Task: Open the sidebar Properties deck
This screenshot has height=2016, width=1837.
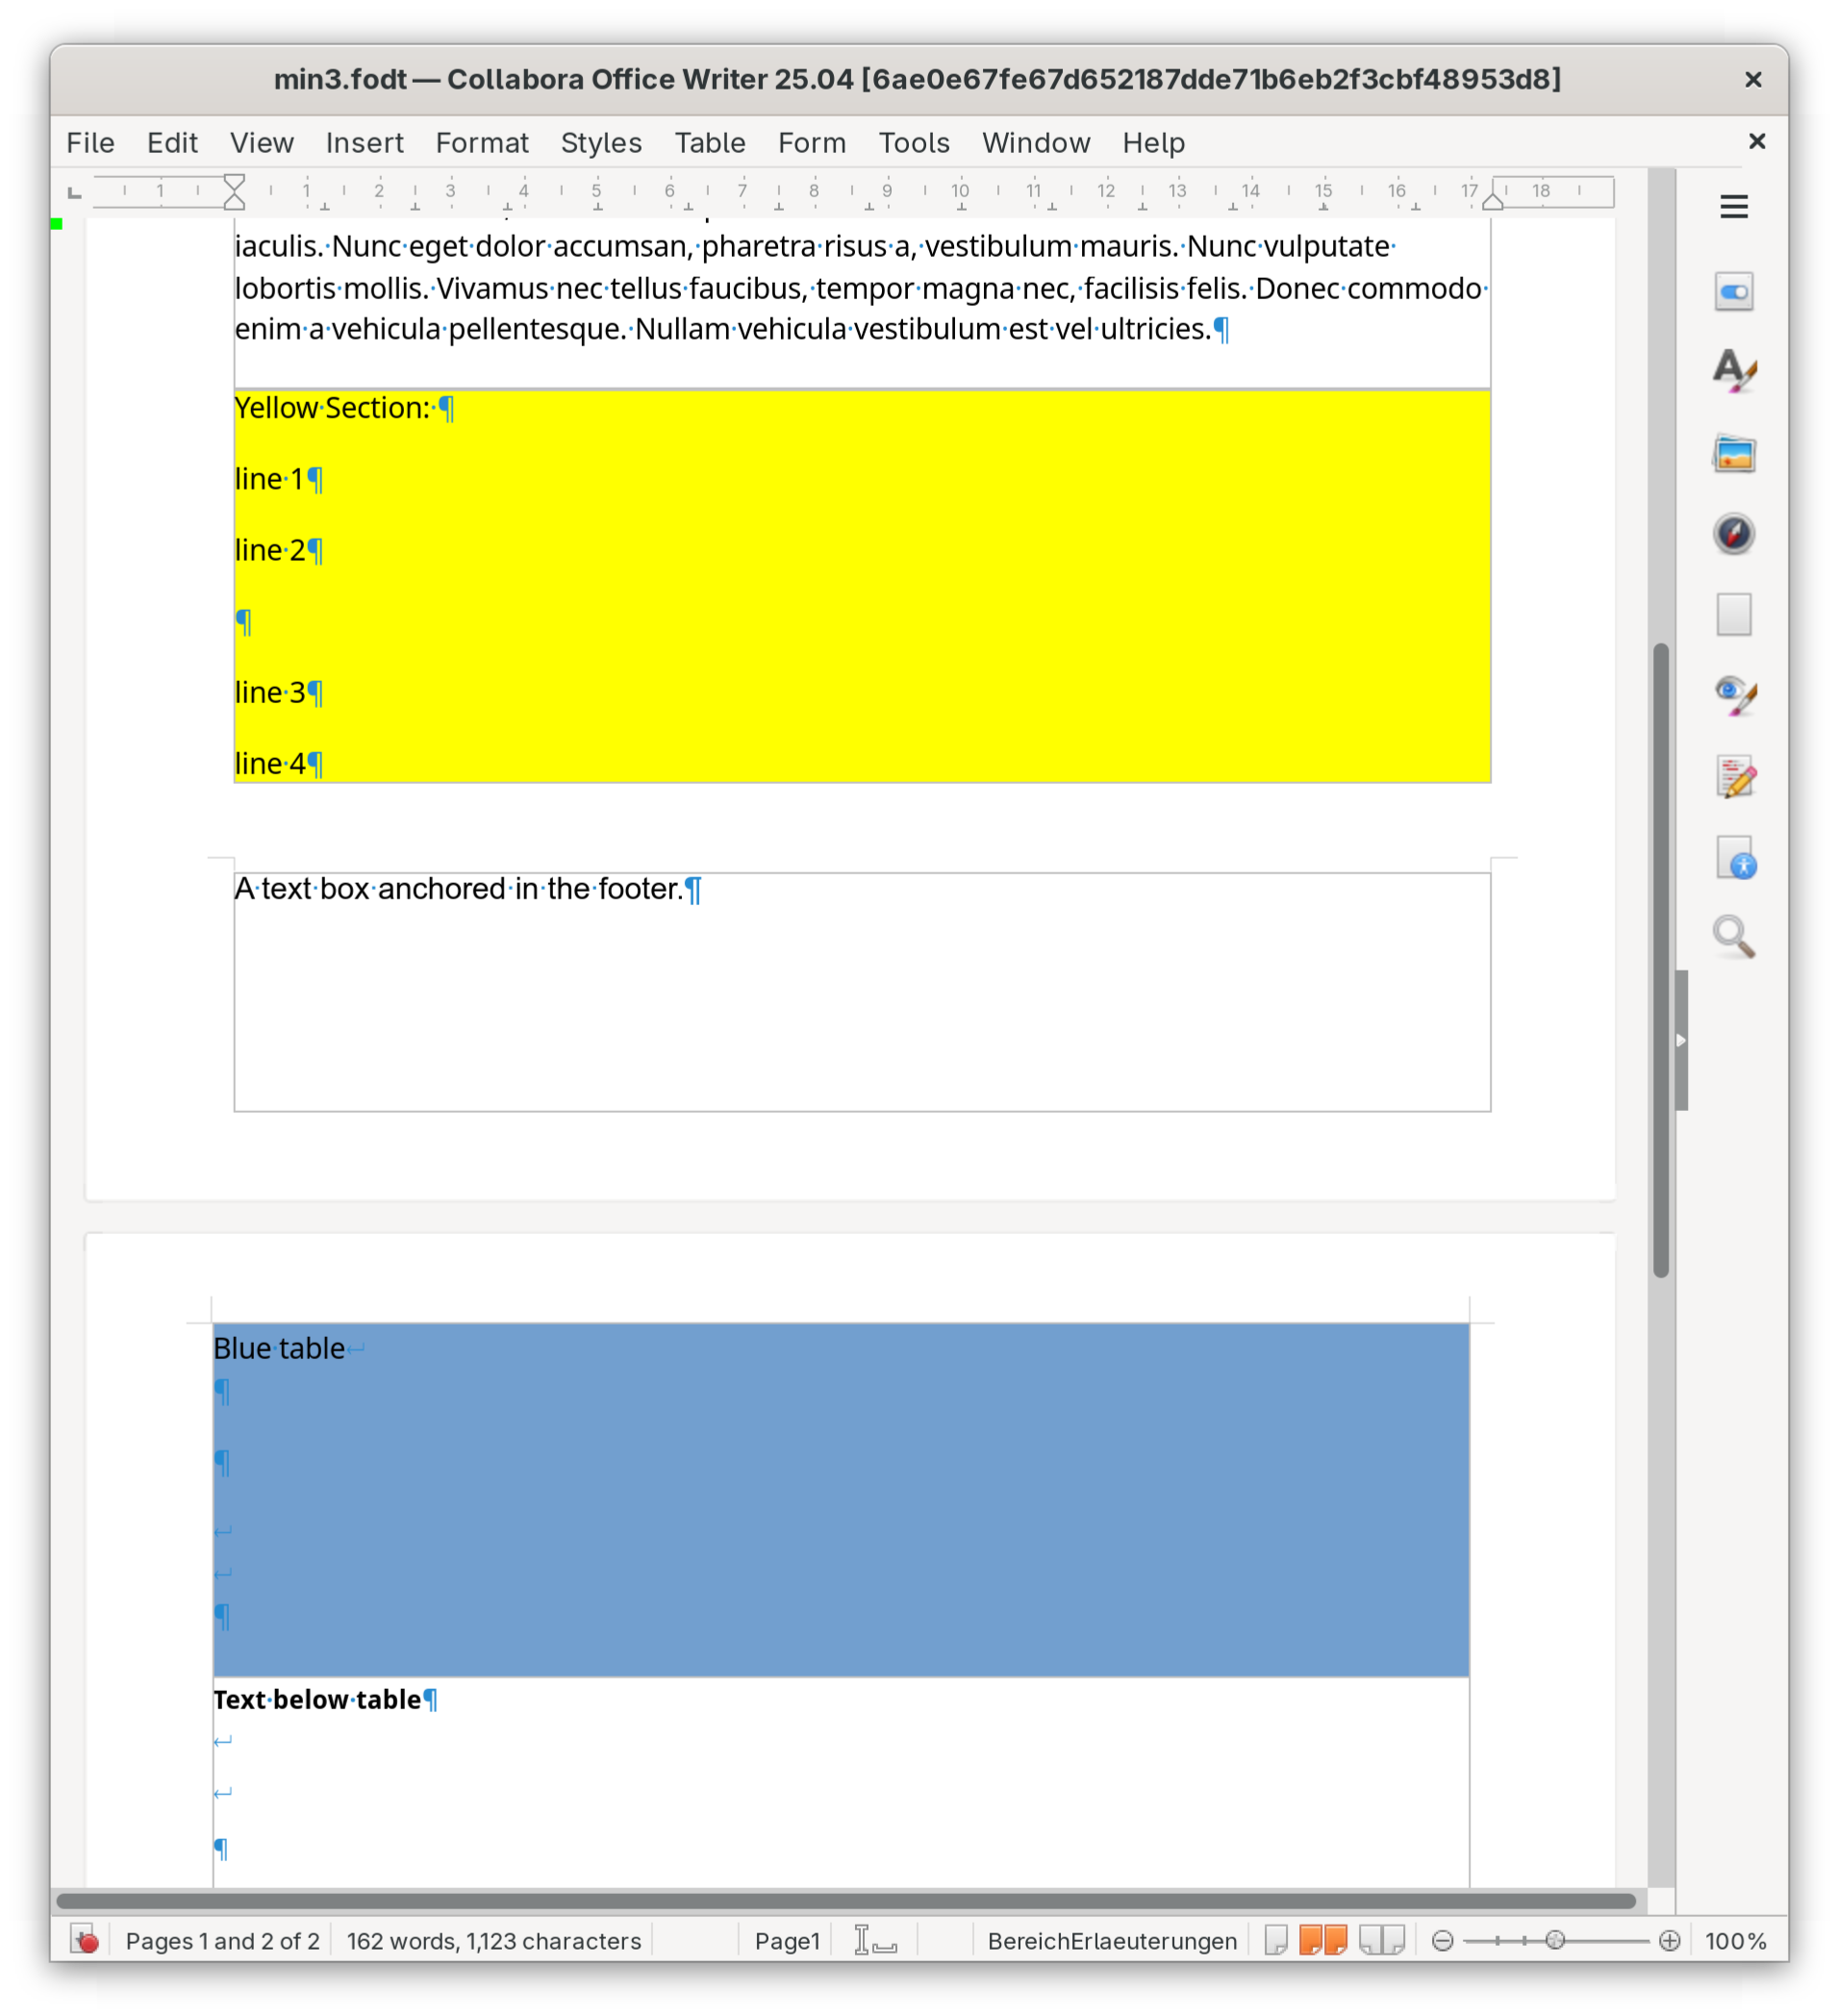Action: click(x=1733, y=292)
